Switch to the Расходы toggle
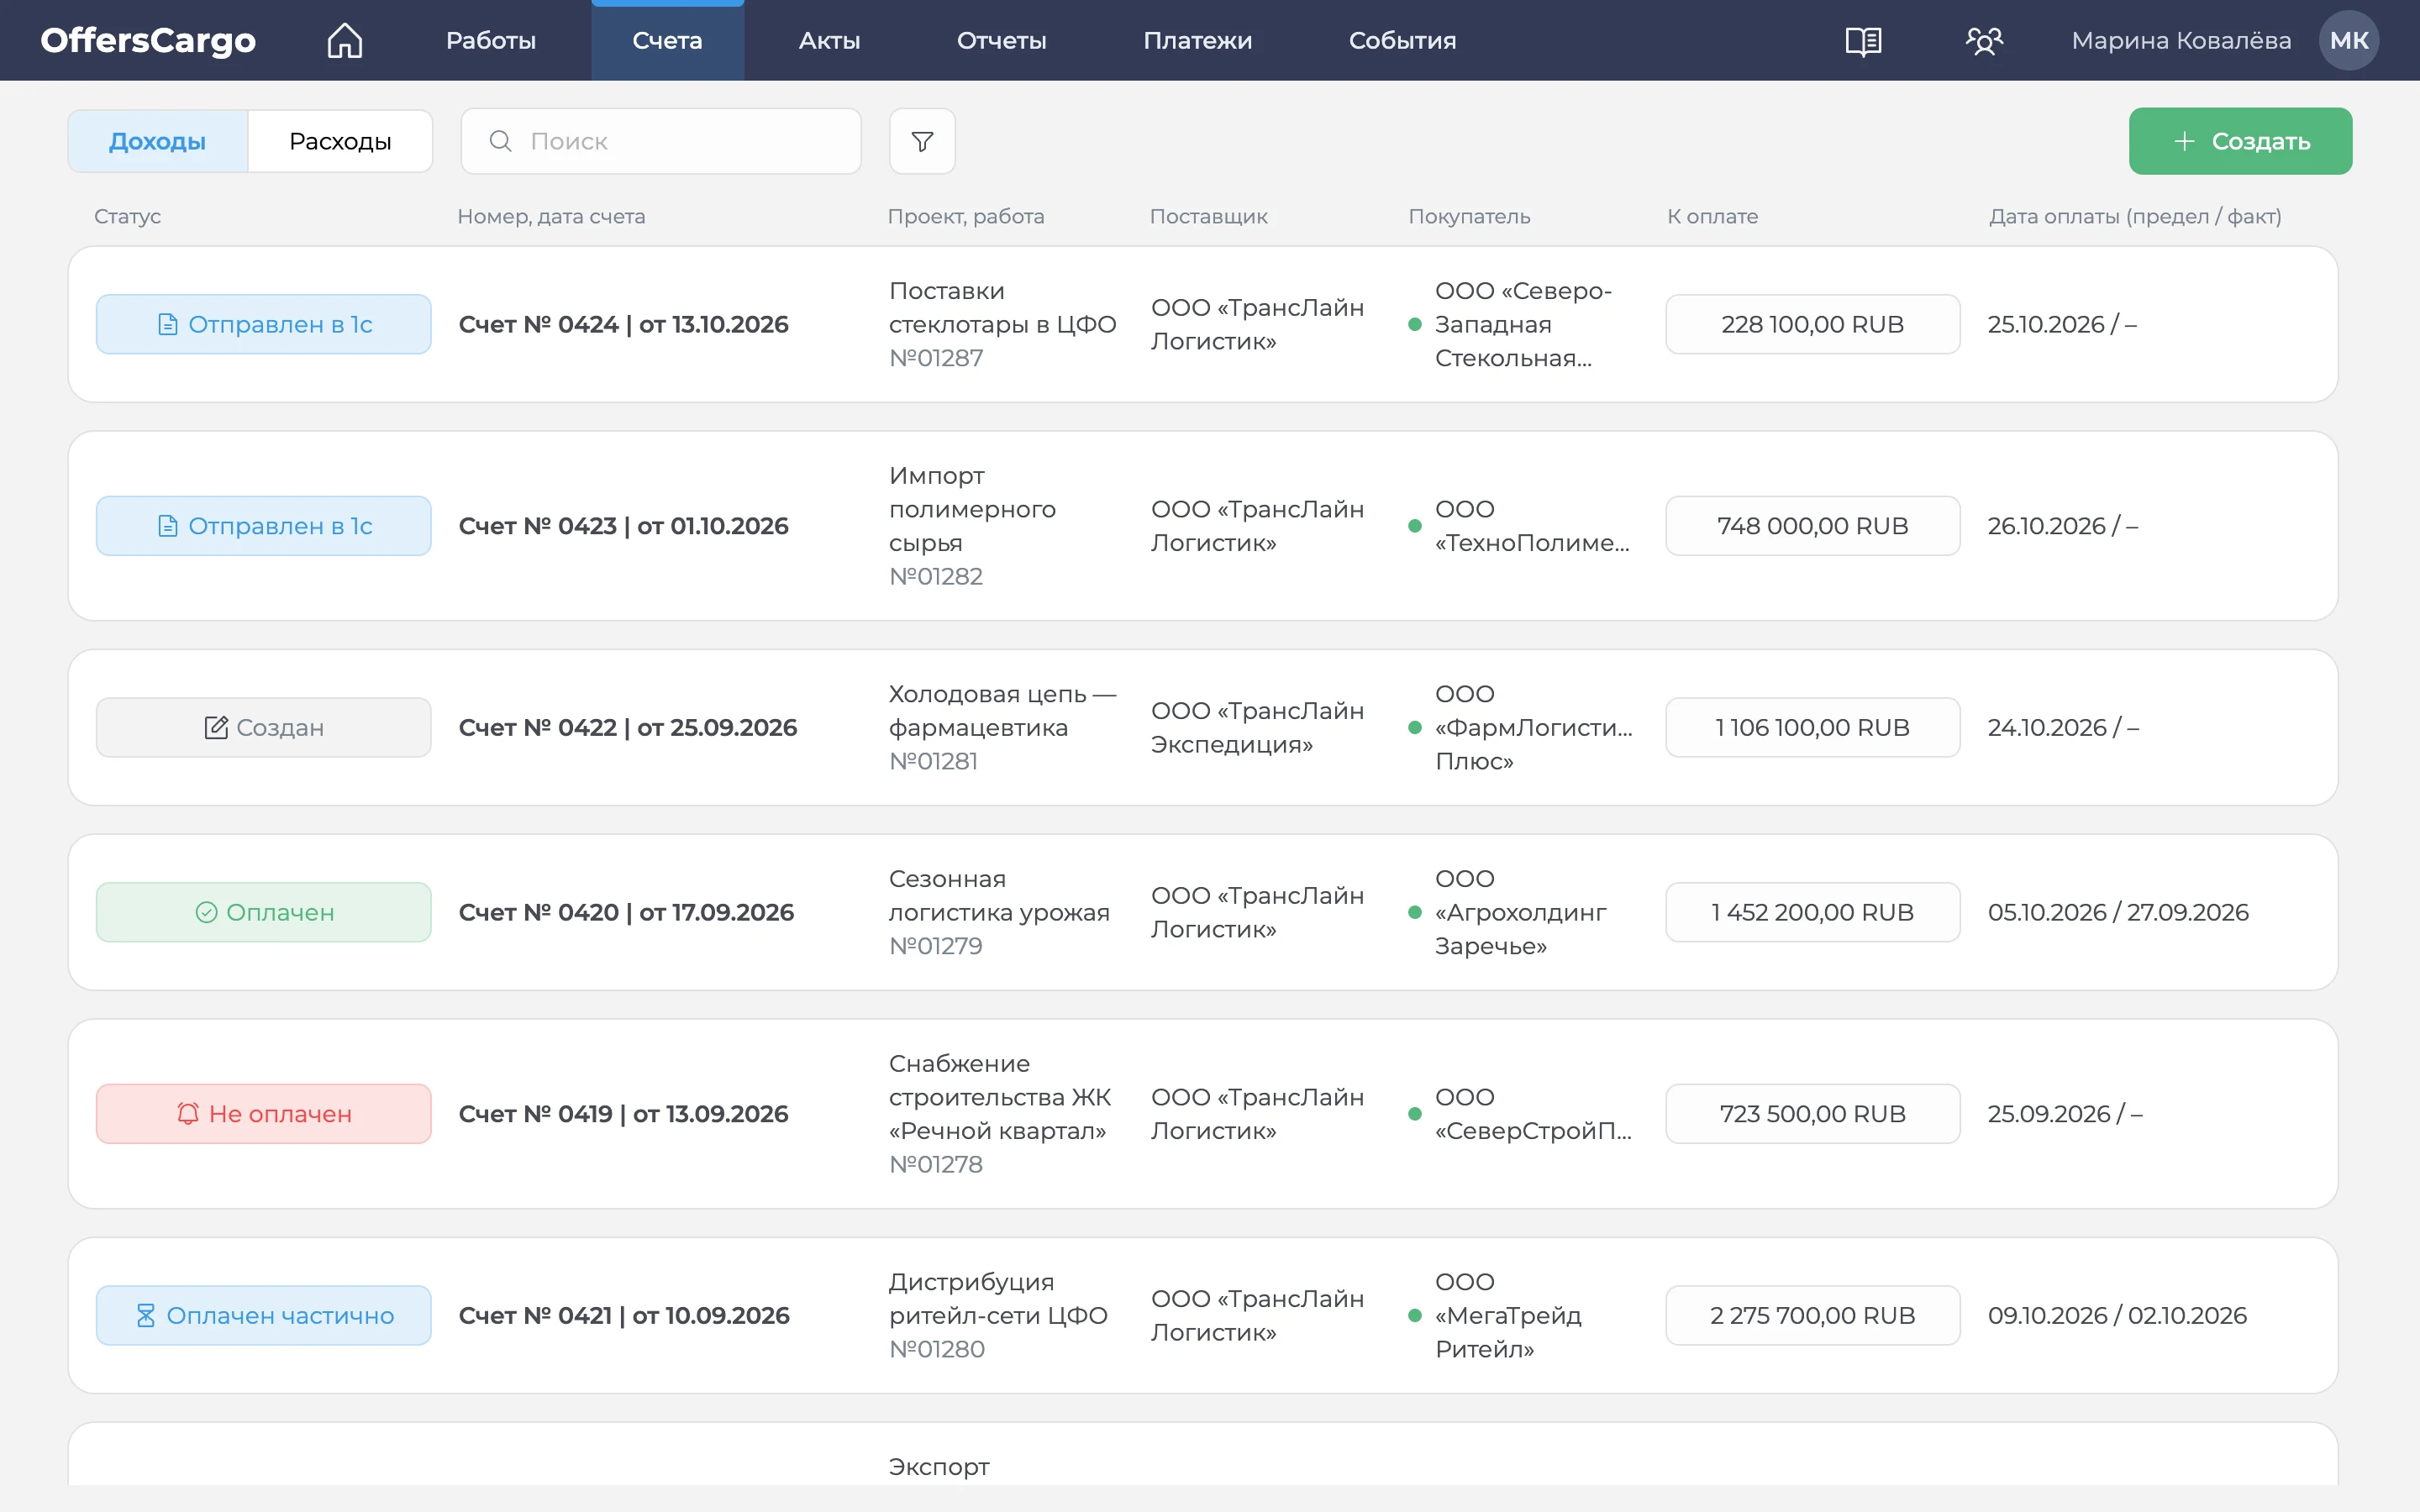Image resolution: width=2420 pixels, height=1512 pixels. pos(340,141)
